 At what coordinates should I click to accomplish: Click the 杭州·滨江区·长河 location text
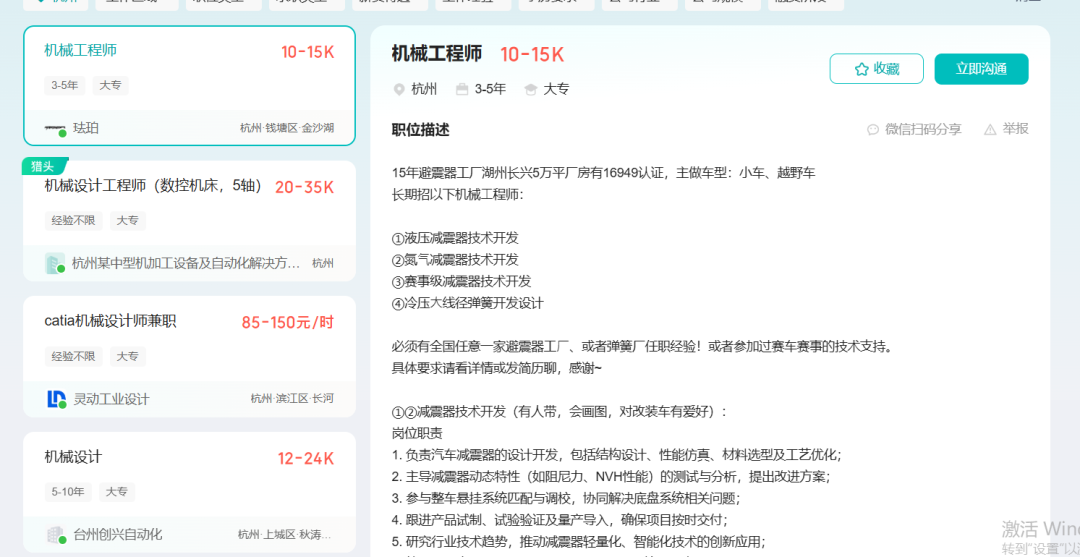point(292,399)
